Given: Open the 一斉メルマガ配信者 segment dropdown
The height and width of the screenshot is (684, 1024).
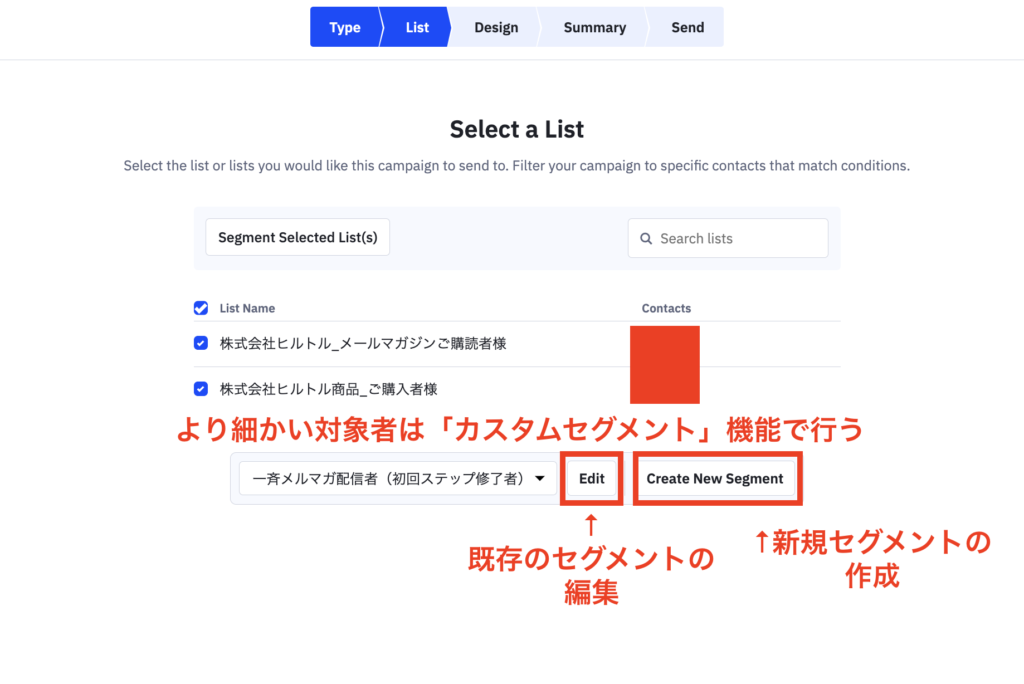Looking at the screenshot, I should pos(398,479).
